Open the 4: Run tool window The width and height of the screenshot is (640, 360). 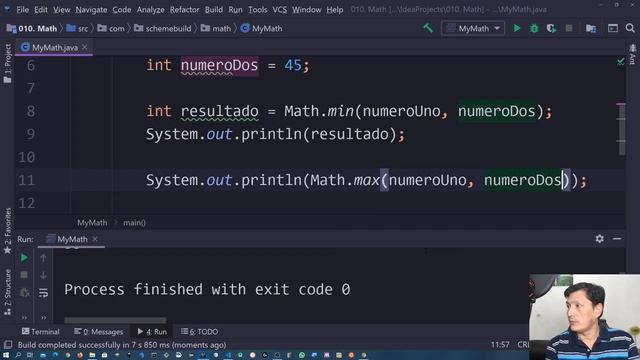click(x=152, y=331)
